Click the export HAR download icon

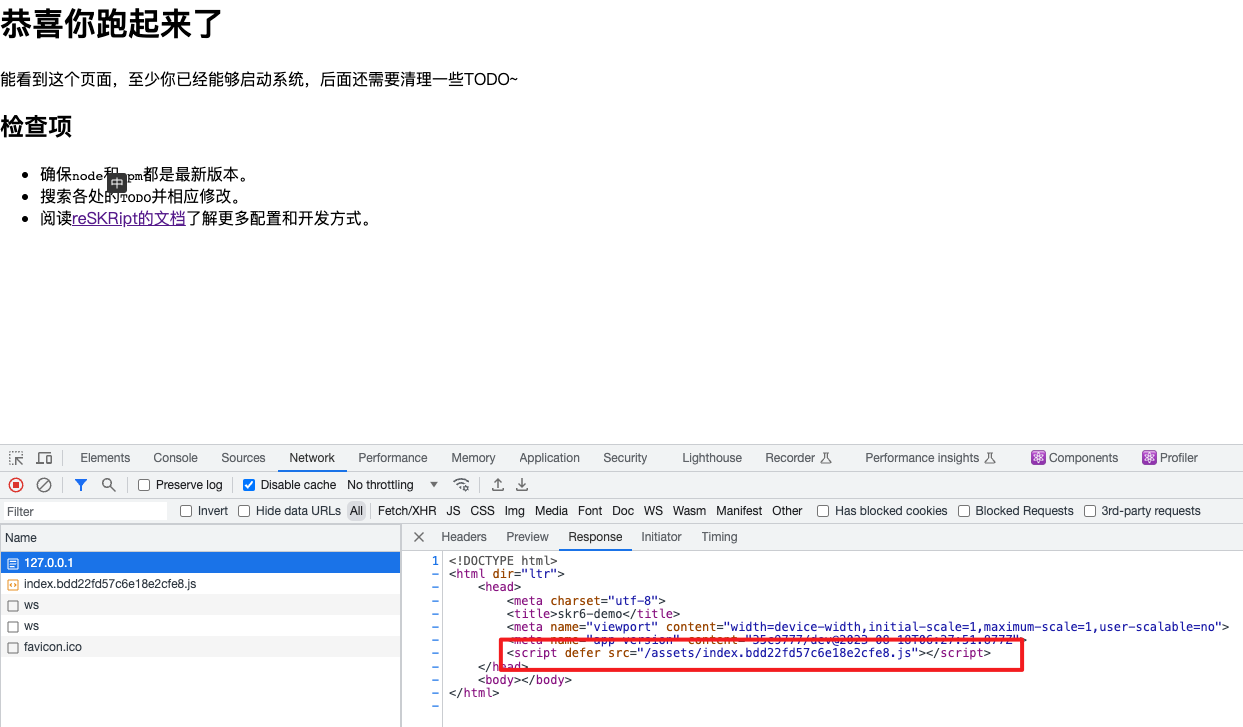tap(521, 485)
